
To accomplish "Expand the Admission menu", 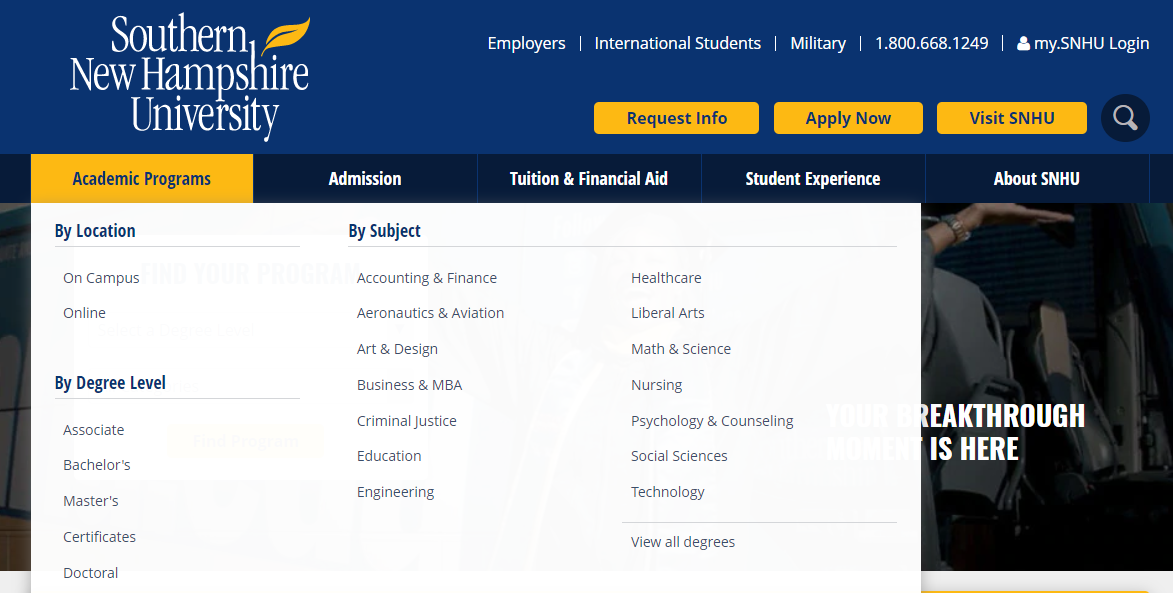I will click(365, 179).
